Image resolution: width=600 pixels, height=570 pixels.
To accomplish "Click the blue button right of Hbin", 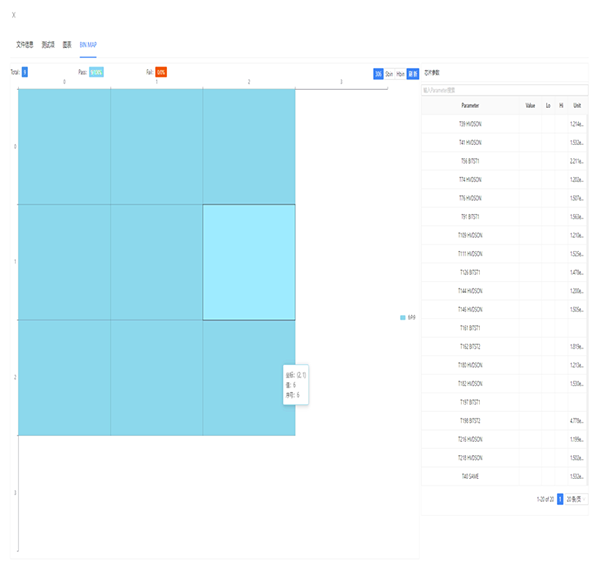I will pos(413,73).
